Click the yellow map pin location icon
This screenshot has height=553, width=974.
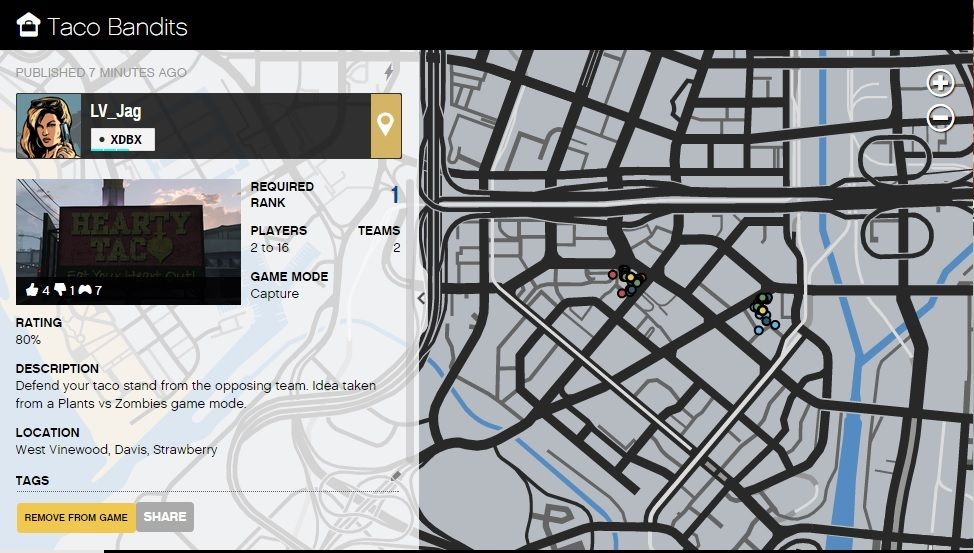tap(386, 126)
